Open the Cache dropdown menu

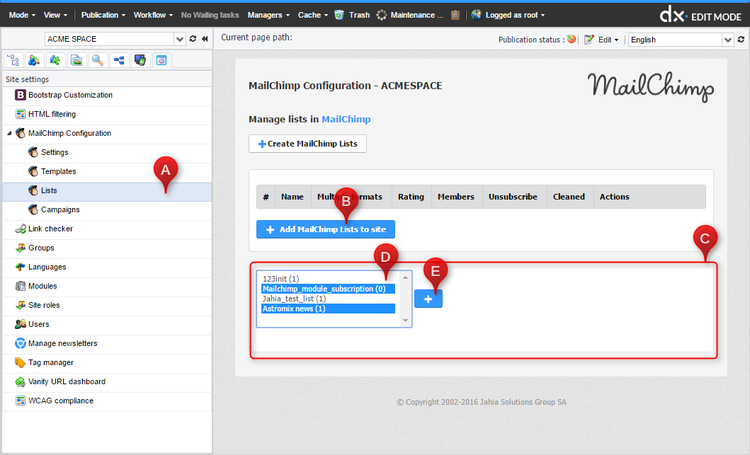pyautogui.click(x=313, y=15)
